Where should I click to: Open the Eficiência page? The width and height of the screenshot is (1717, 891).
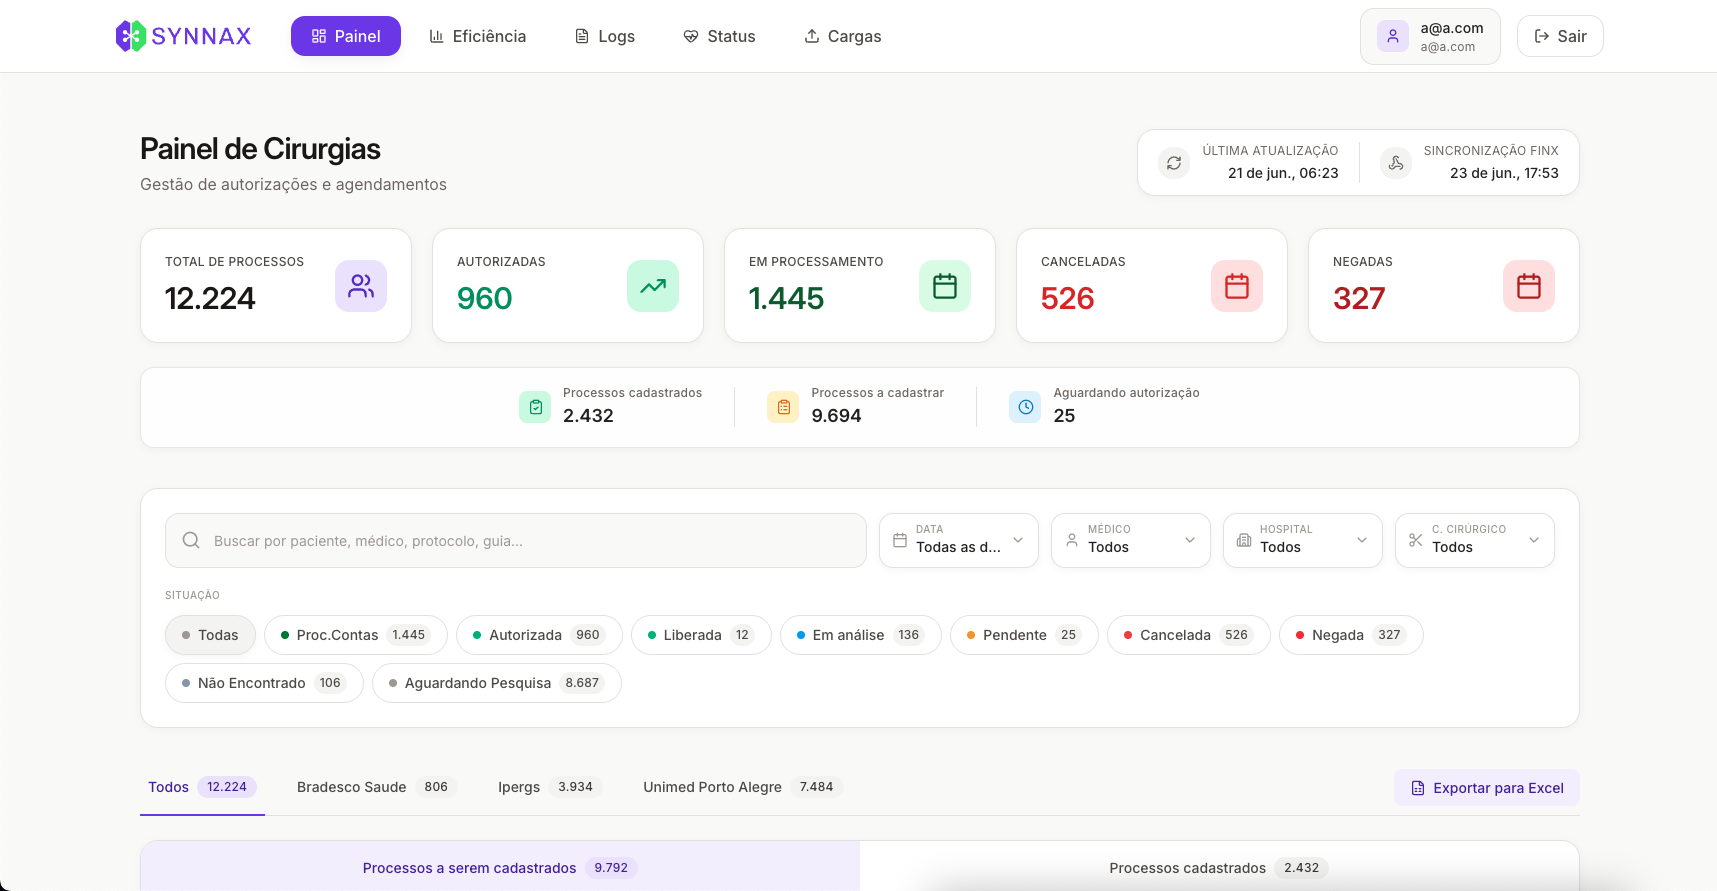point(477,36)
